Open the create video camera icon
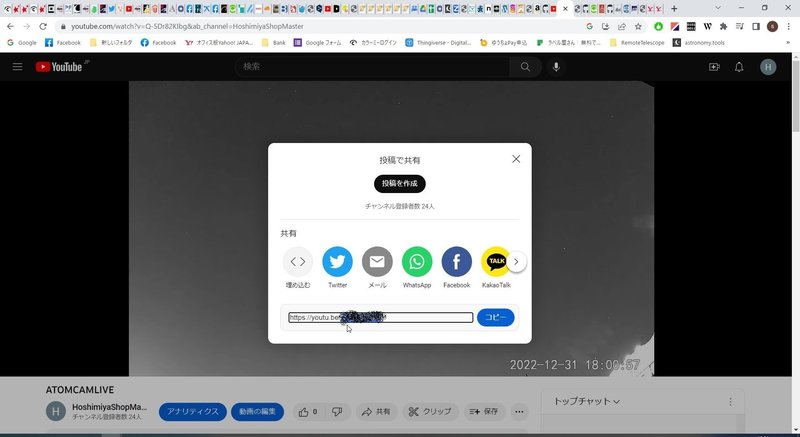Image resolution: width=800 pixels, height=437 pixels. (714, 67)
